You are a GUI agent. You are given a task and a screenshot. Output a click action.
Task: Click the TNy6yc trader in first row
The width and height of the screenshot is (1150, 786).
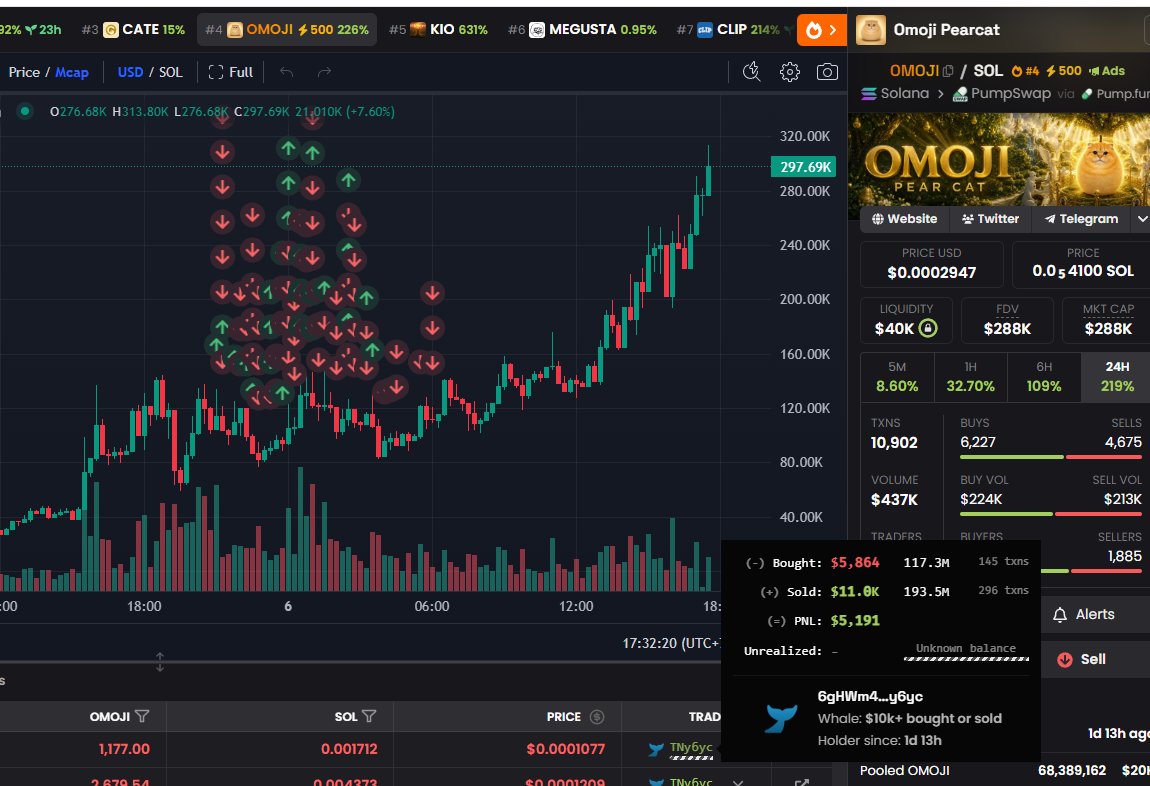(x=691, y=747)
